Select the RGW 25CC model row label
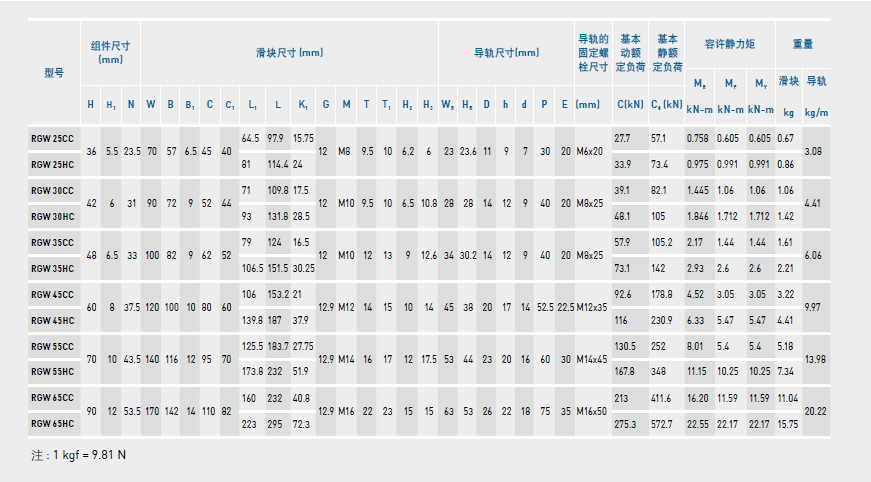The width and height of the screenshot is (871, 482). [x=53, y=137]
